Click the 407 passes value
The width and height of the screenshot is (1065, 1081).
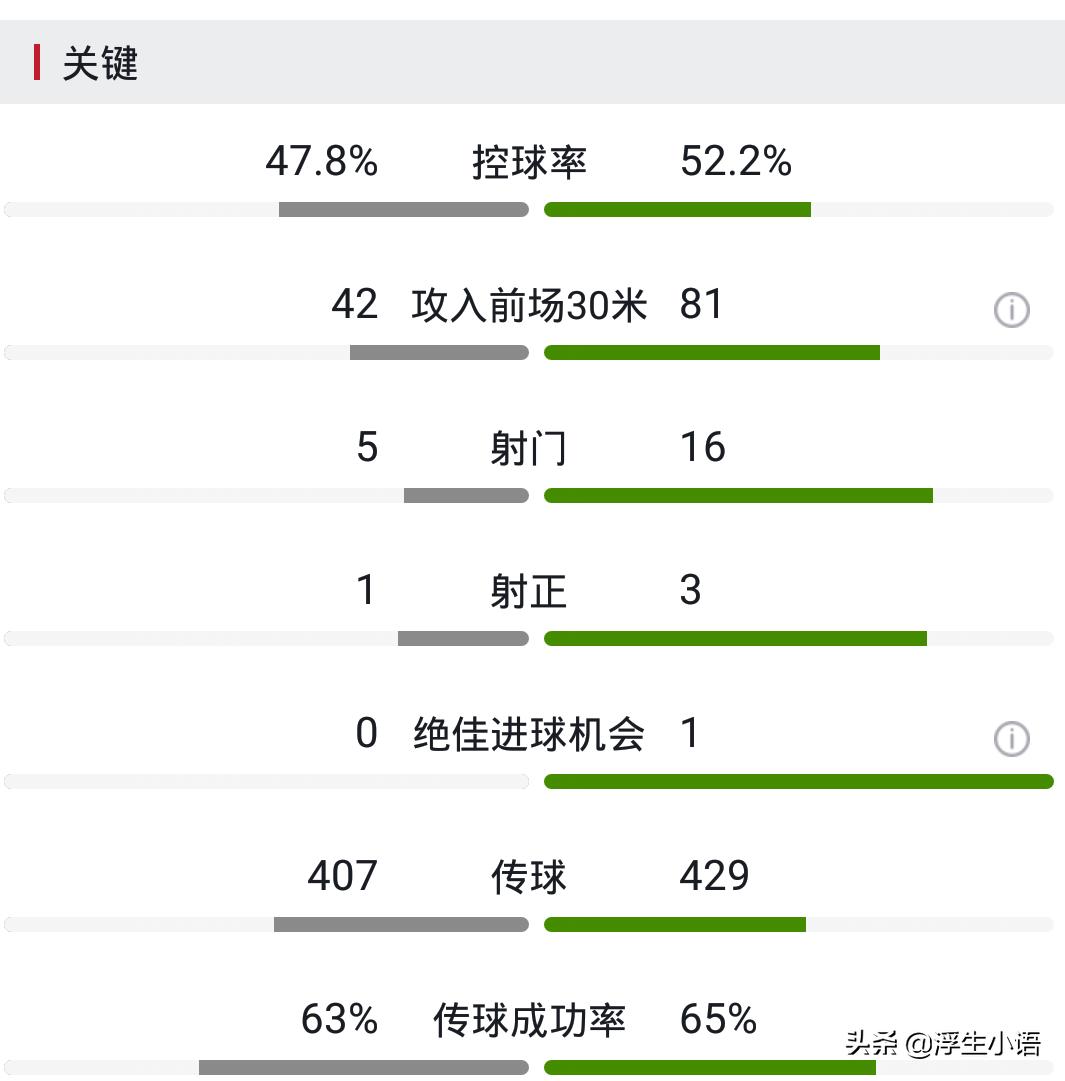[341, 877]
